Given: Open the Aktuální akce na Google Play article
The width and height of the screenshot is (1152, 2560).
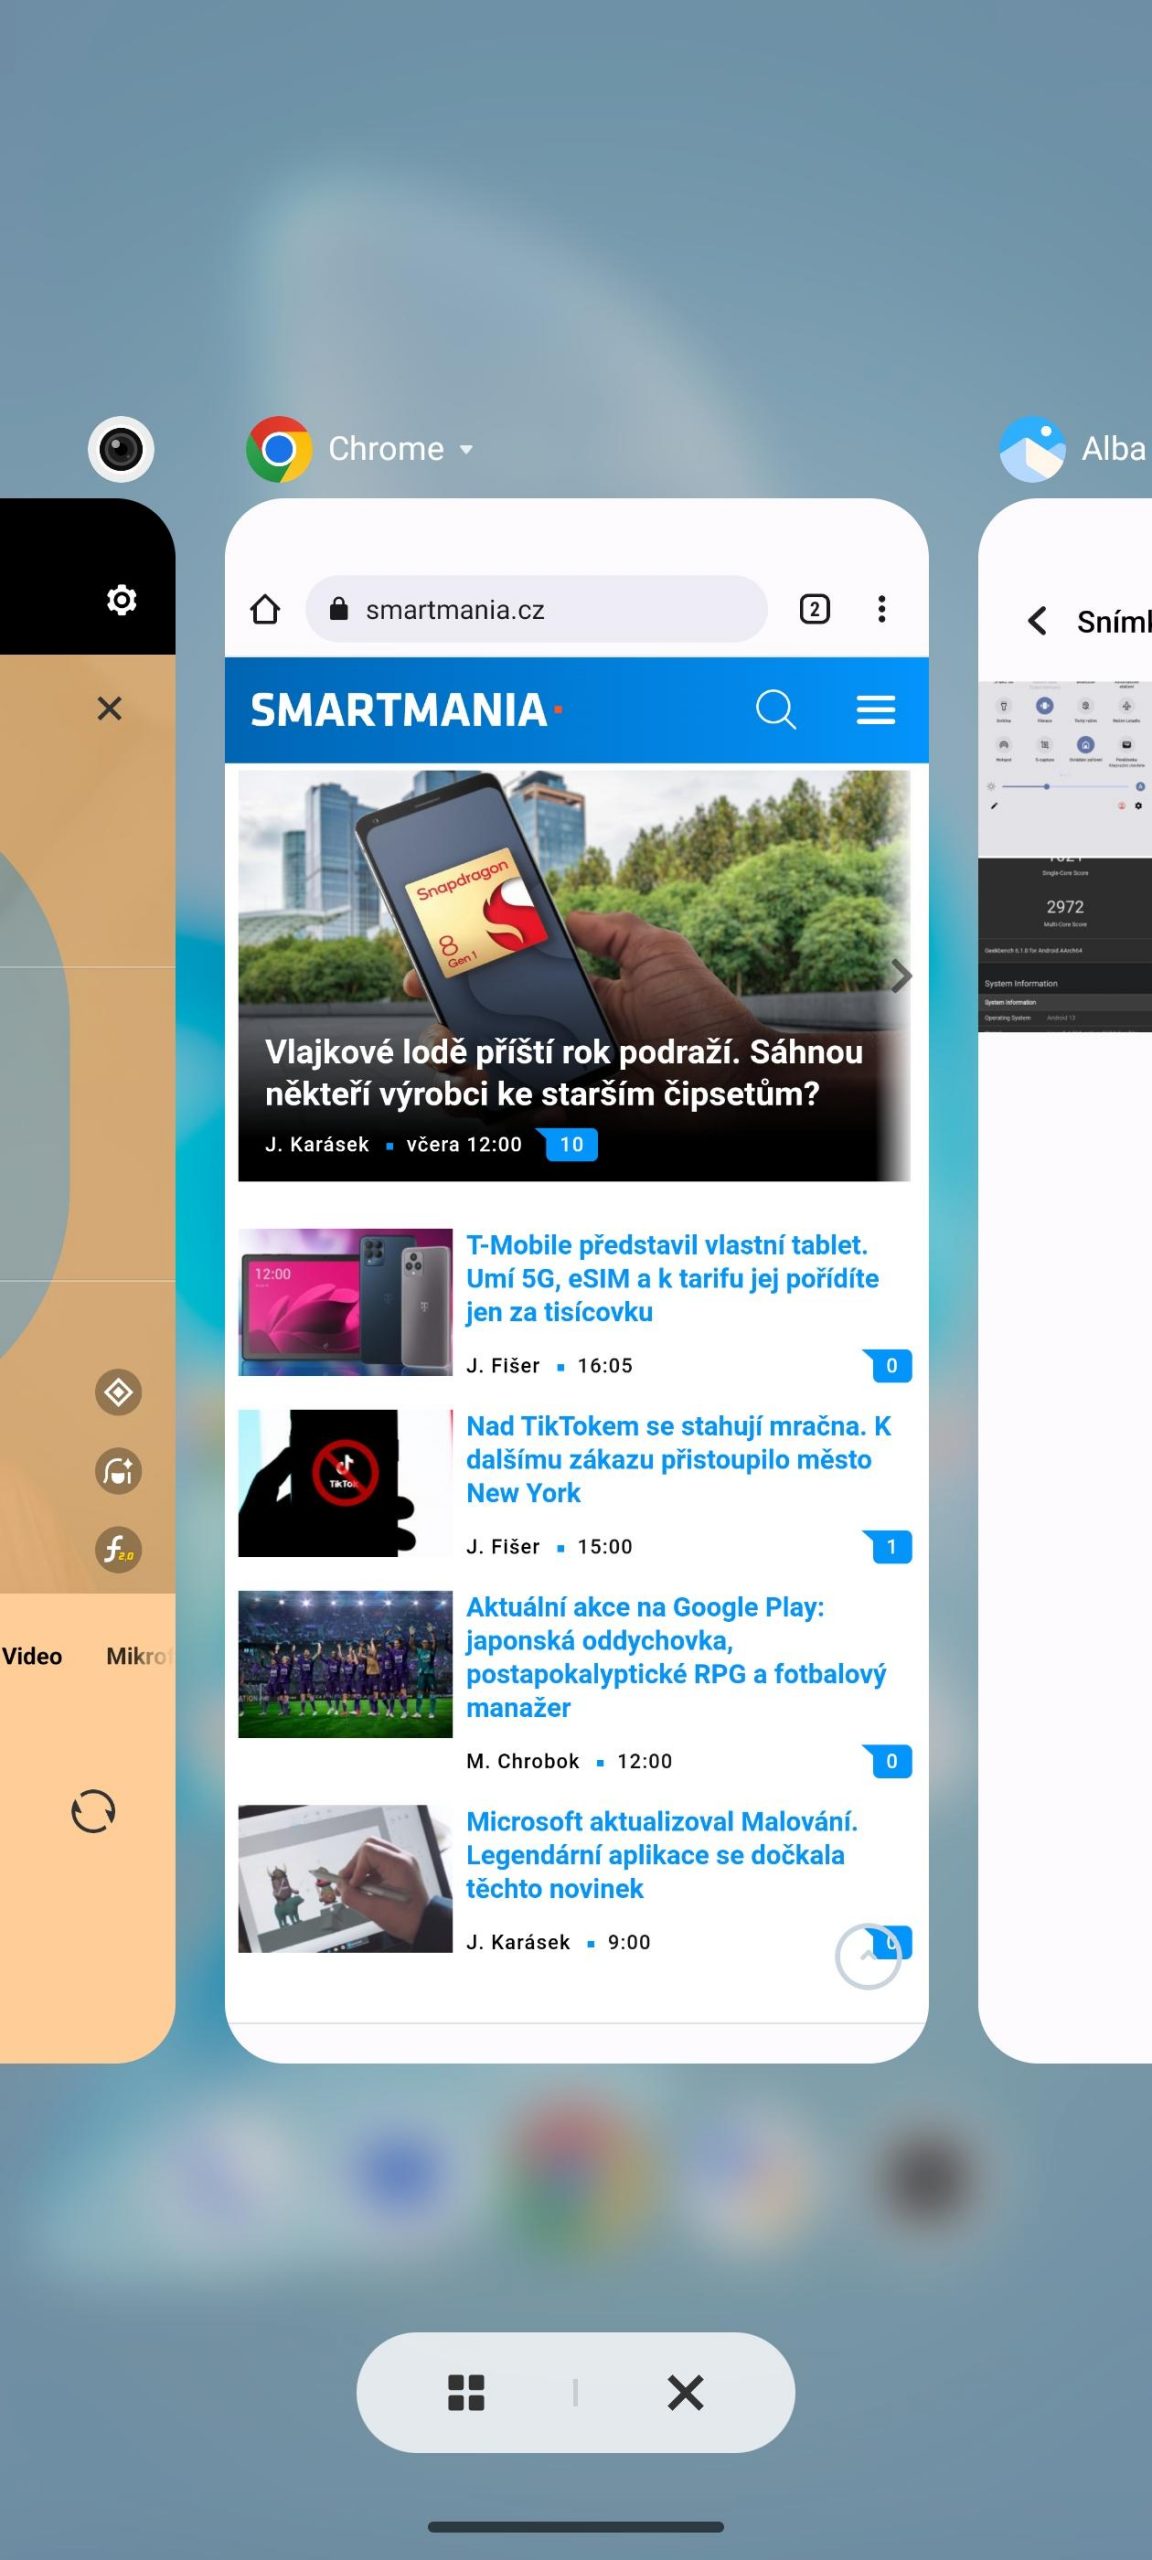Looking at the screenshot, I should 676,1657.
